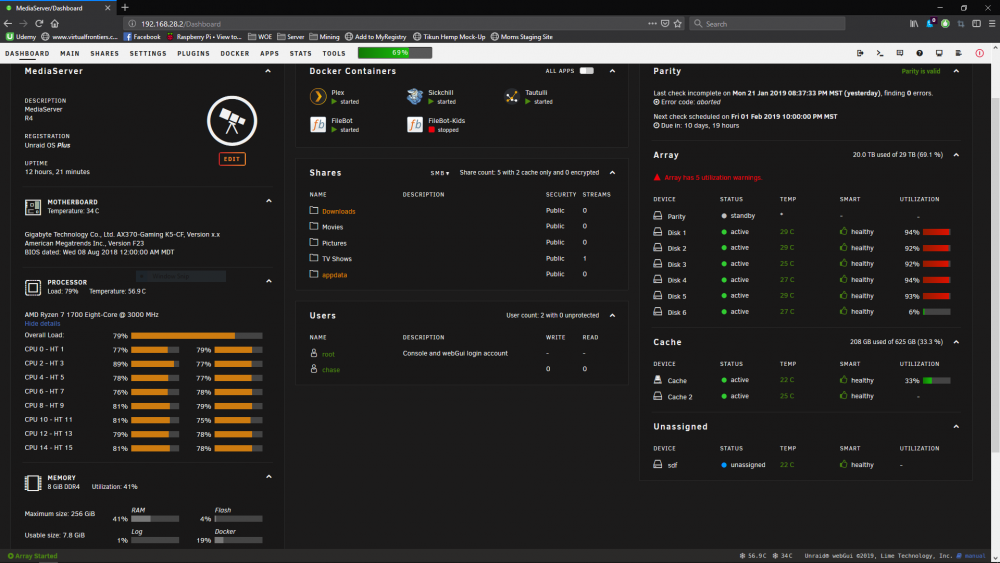Open the Docker menu tab
Viewport: 1000px width, 563px height.
235,54
